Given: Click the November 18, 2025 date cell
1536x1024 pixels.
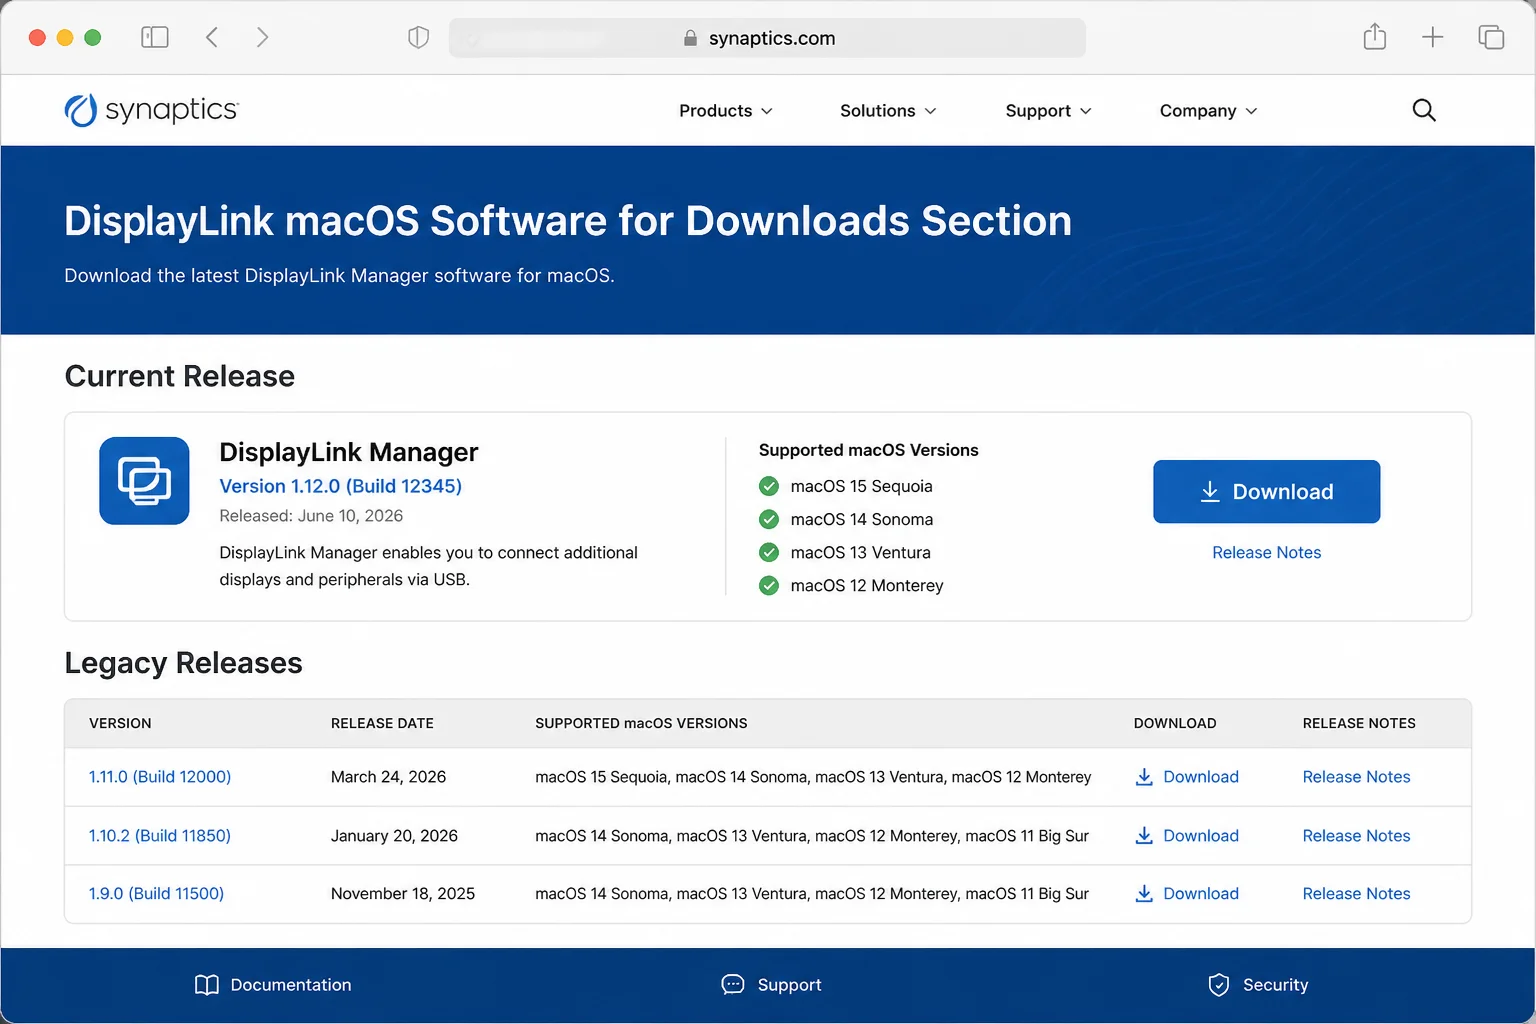Looking at the screenshot, I should tap(403, 894).
